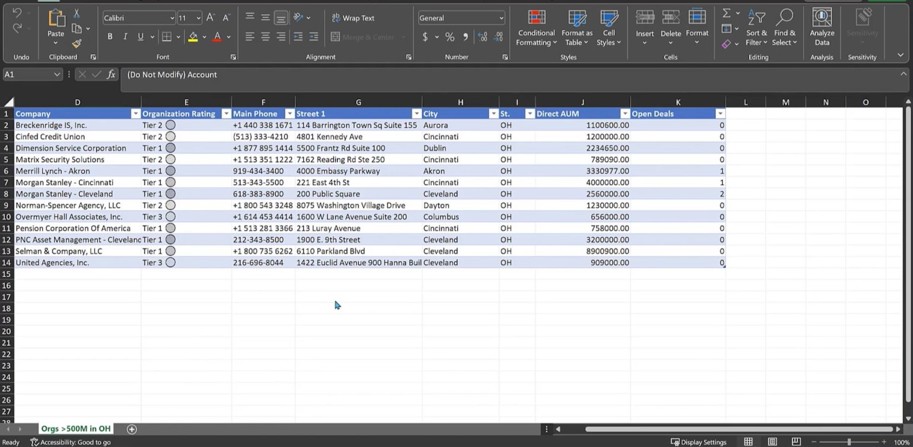The width and height of the screenshot is (913, 447).
Task: Open Open Deals filter dropdown
Action: (721, 114)
